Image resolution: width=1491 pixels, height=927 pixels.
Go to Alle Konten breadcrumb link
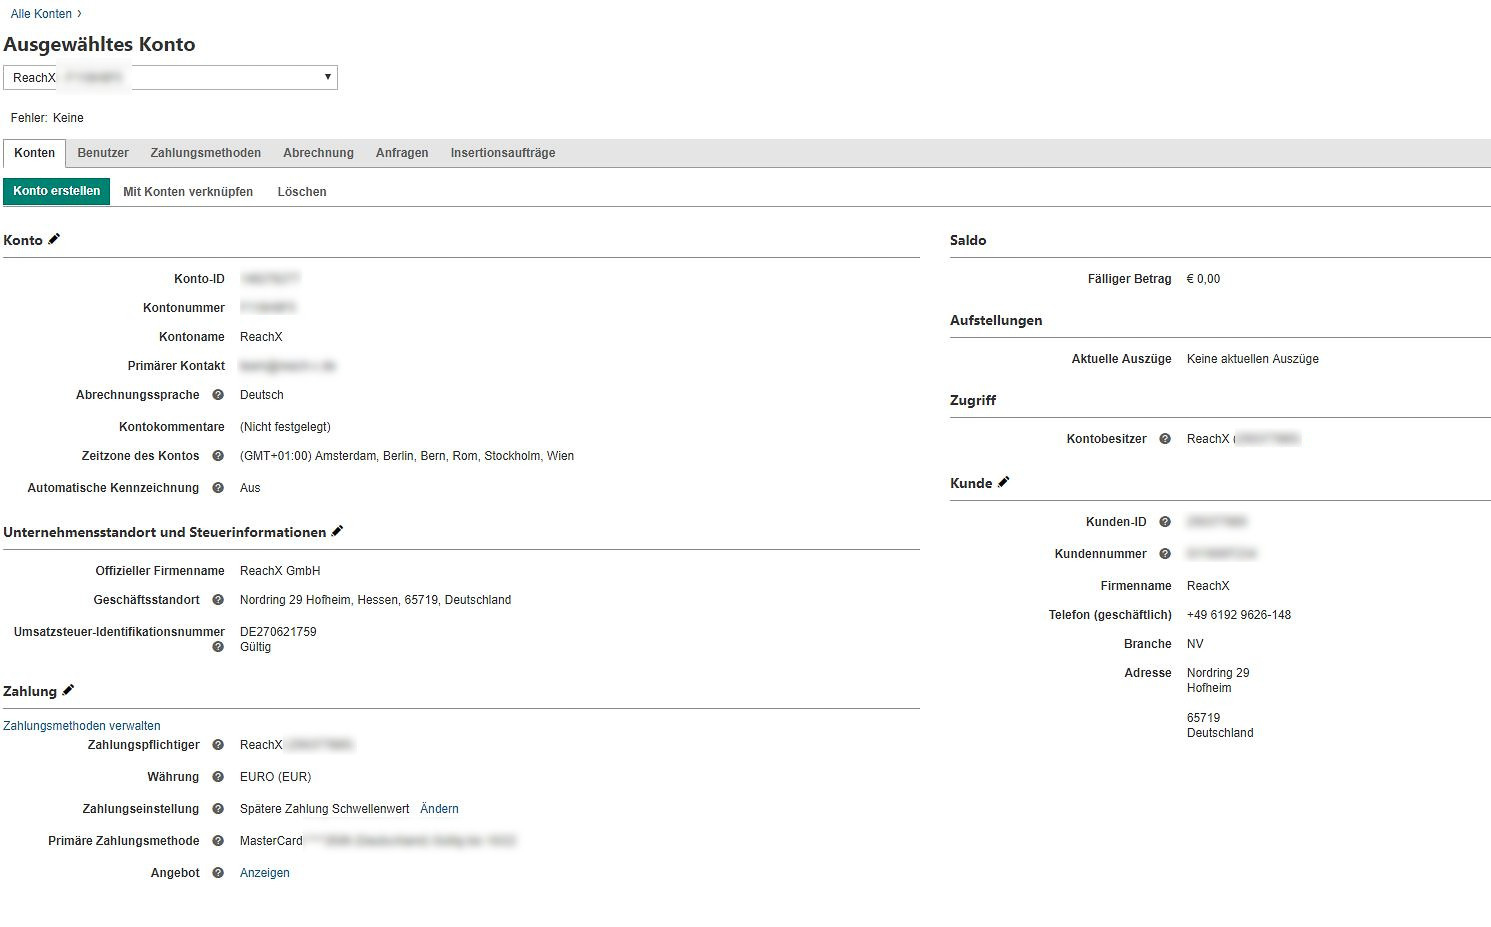click(41, 14)
